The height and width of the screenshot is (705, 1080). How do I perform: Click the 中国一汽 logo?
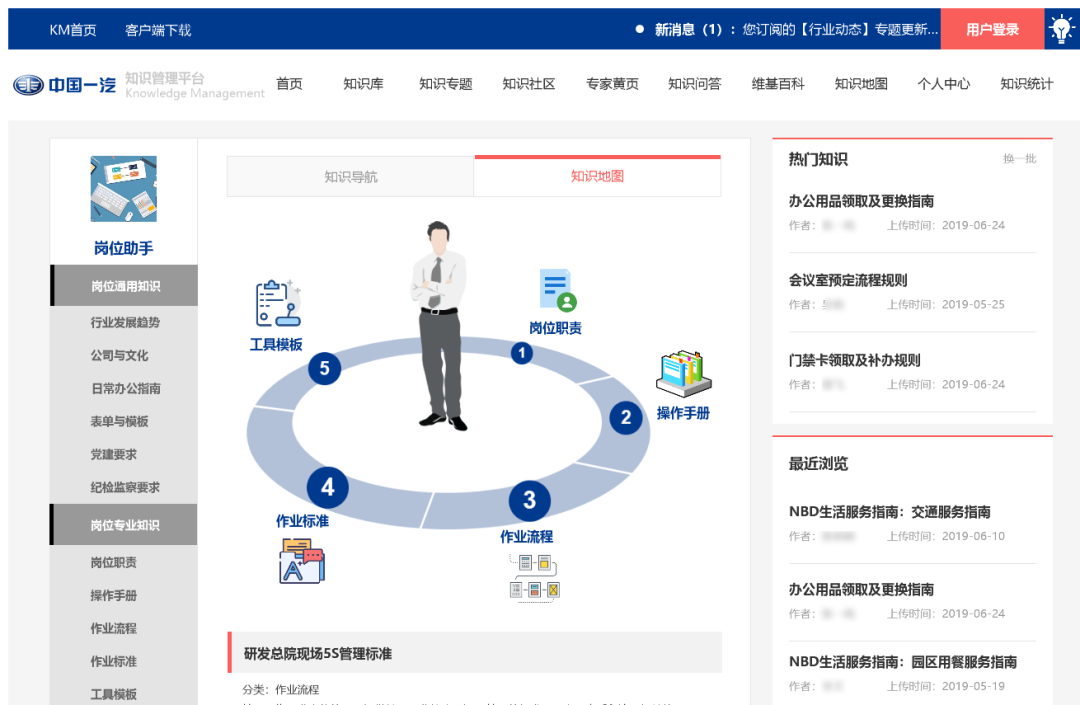64,85
